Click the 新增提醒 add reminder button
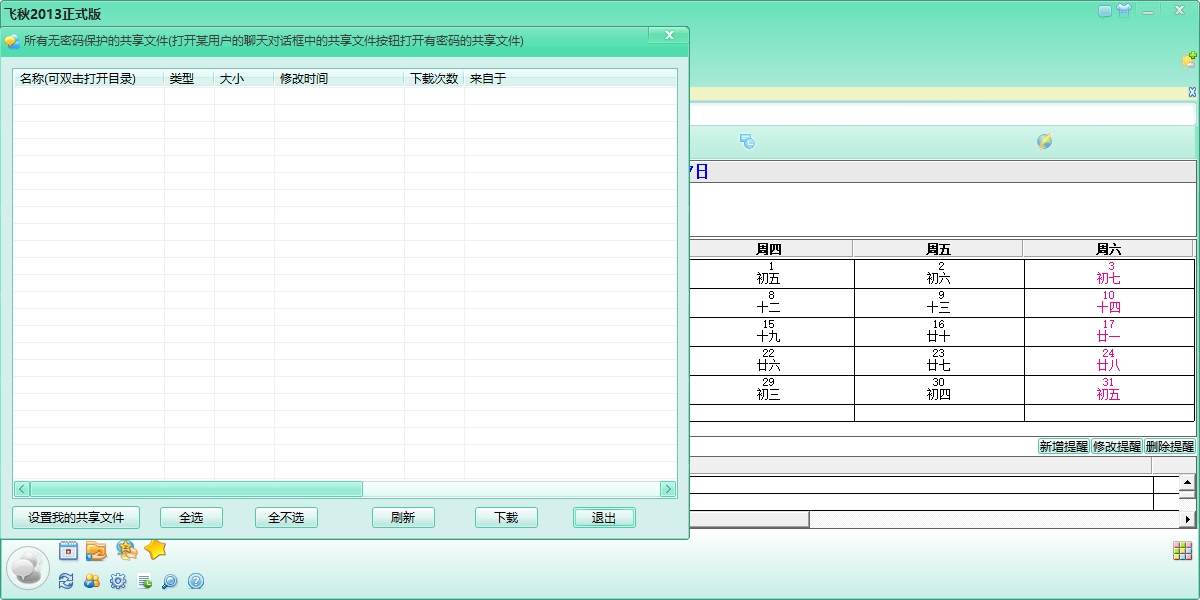1200x600 pixels. [1063, 447]
